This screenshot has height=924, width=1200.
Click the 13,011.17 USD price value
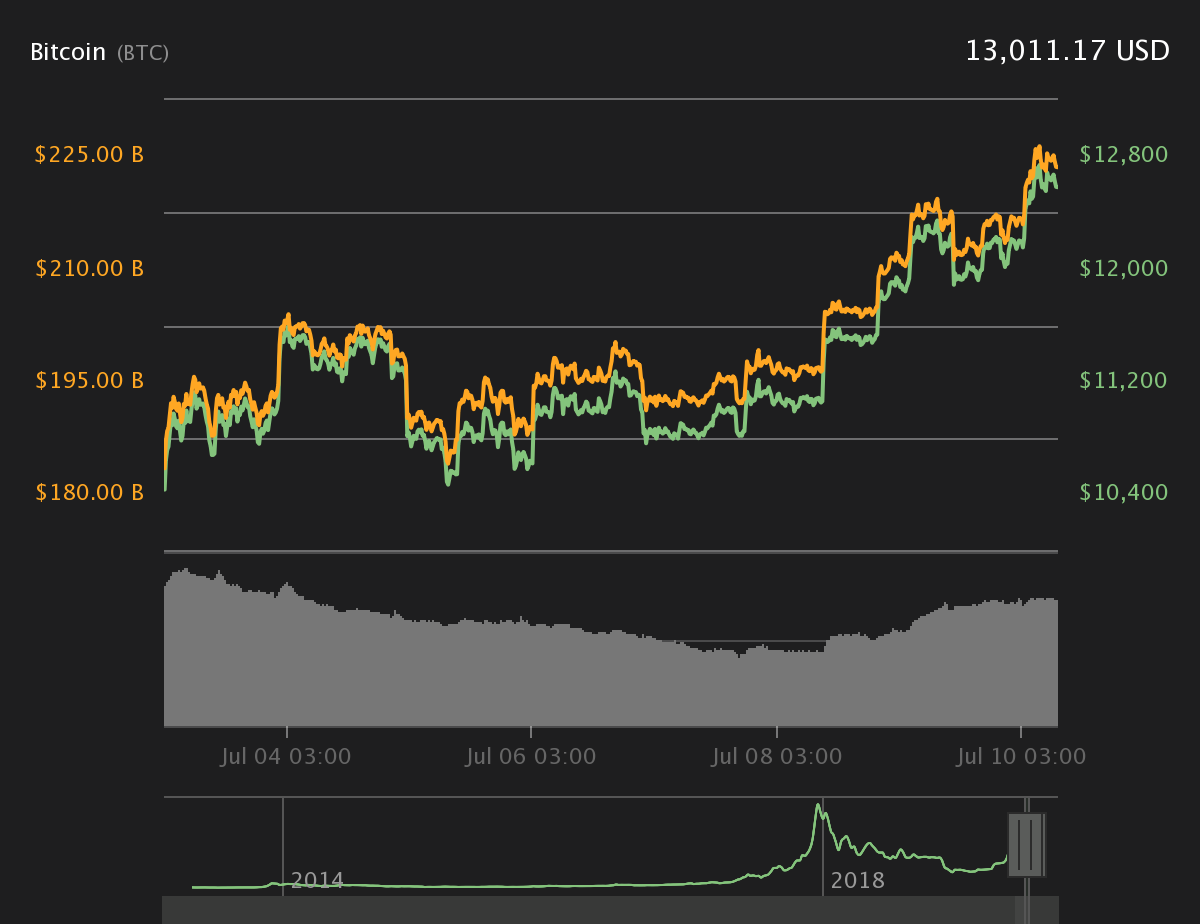tap(1067, 51)
